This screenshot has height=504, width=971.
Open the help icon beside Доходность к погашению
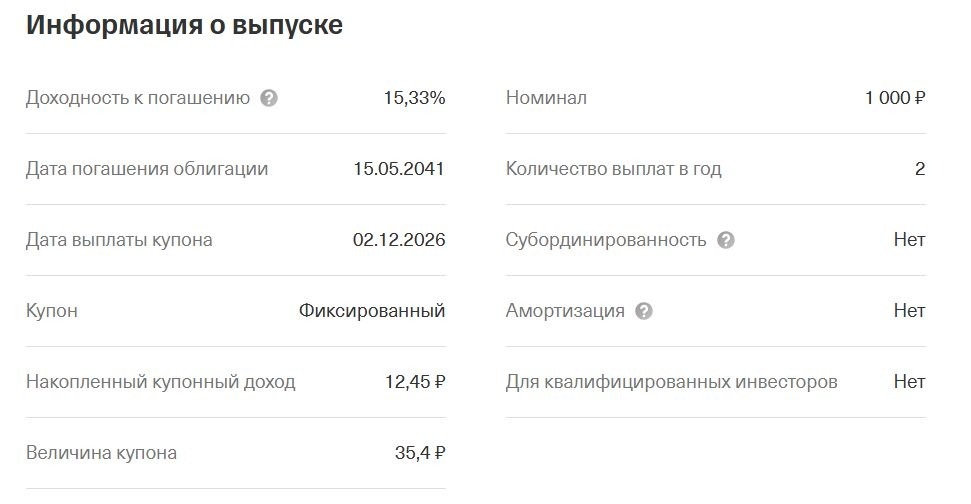pyautogui.click(x=269, y=98)
